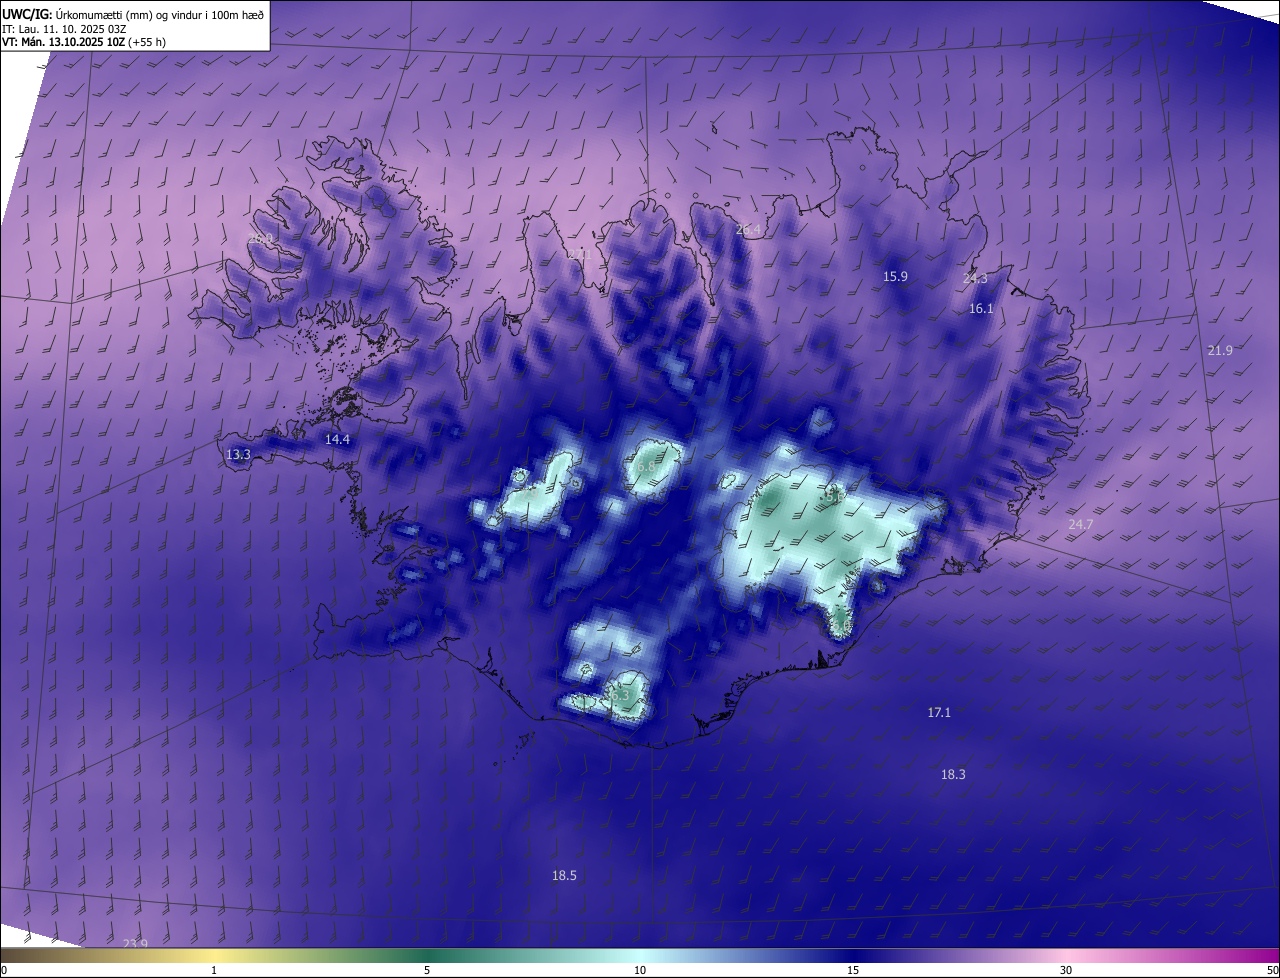This screenshot has height=978, width=1280.
Task: Click the '15' tick on the colour scale
Action: point(853,971)
